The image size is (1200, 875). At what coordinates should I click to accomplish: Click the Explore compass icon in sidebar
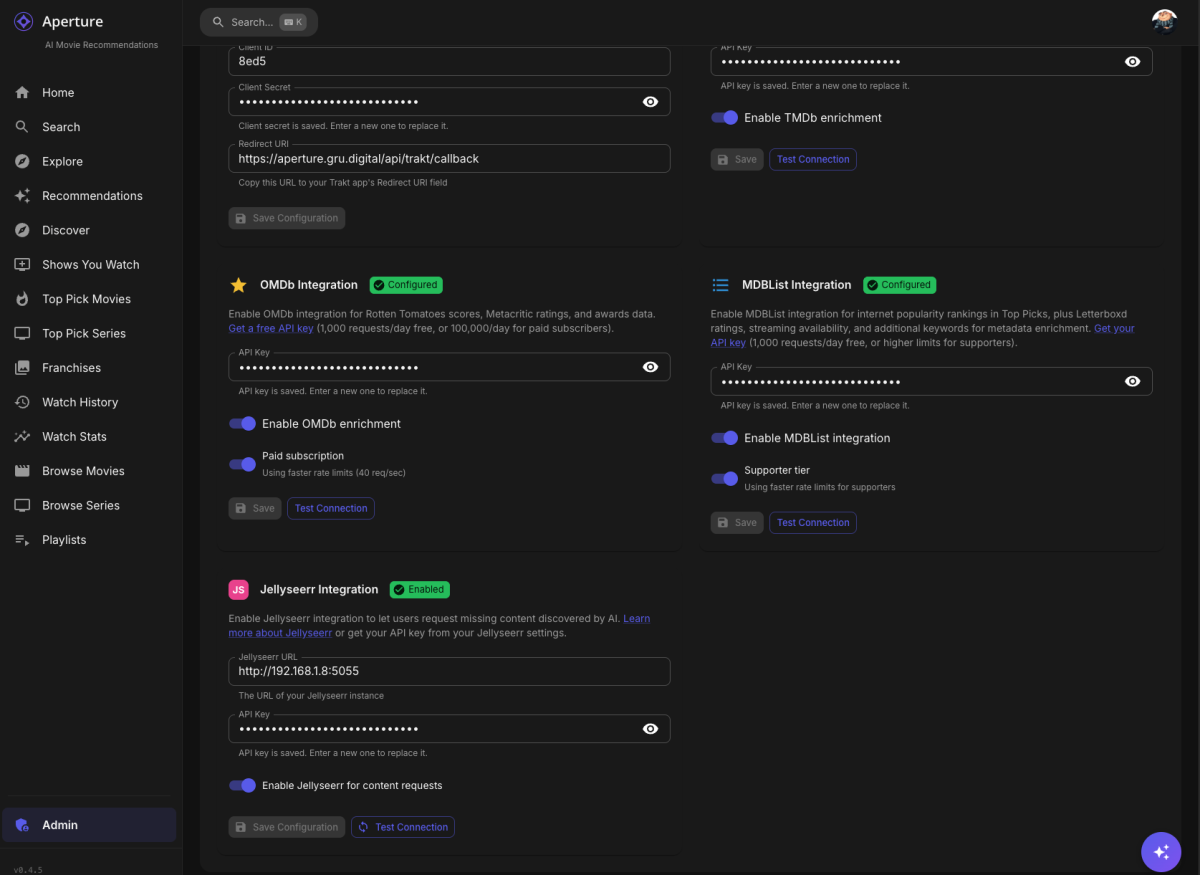tap(22, 161)
